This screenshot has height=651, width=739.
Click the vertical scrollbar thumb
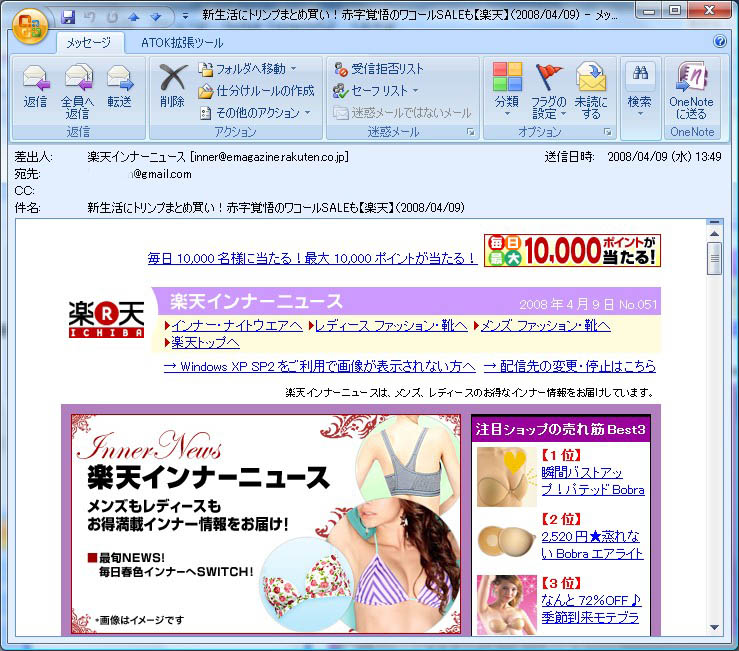pyautogui.click(x=714, y=258)
